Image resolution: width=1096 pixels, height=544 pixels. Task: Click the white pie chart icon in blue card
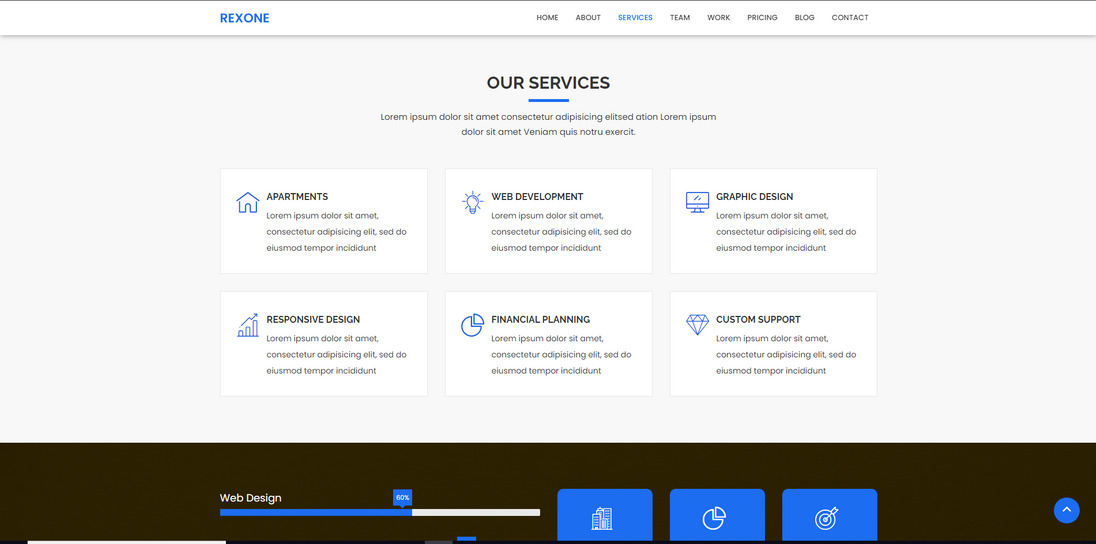[x=714, y=518]
